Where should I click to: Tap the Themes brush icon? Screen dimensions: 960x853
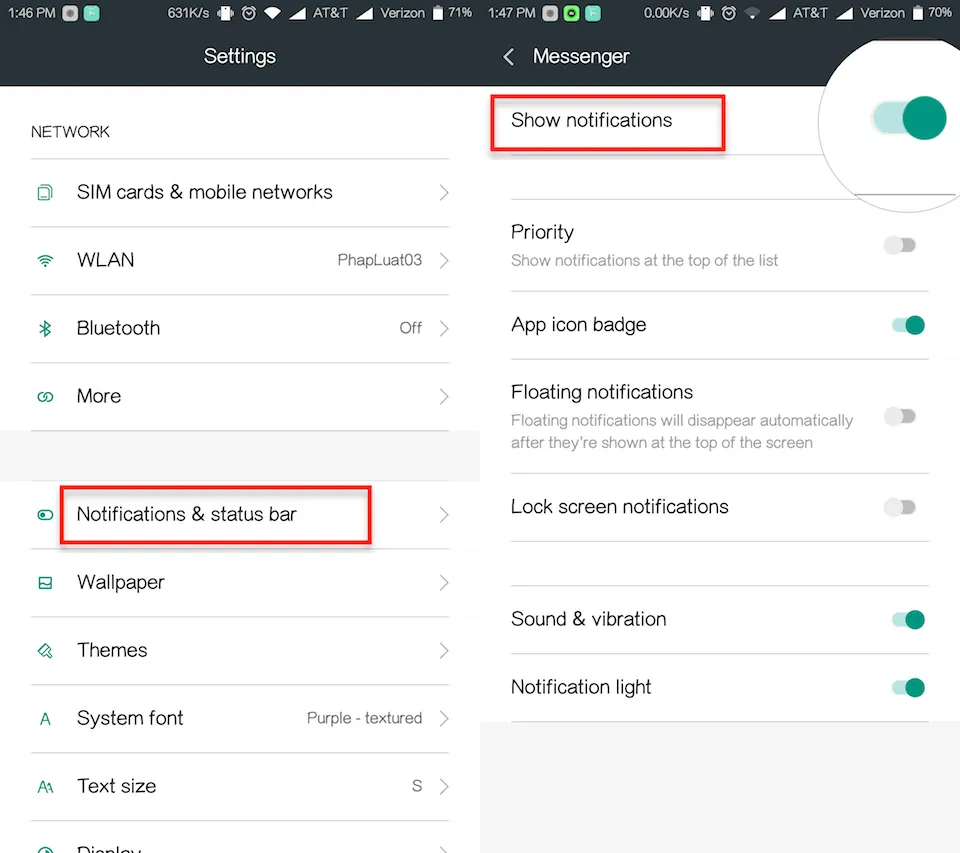45,650
